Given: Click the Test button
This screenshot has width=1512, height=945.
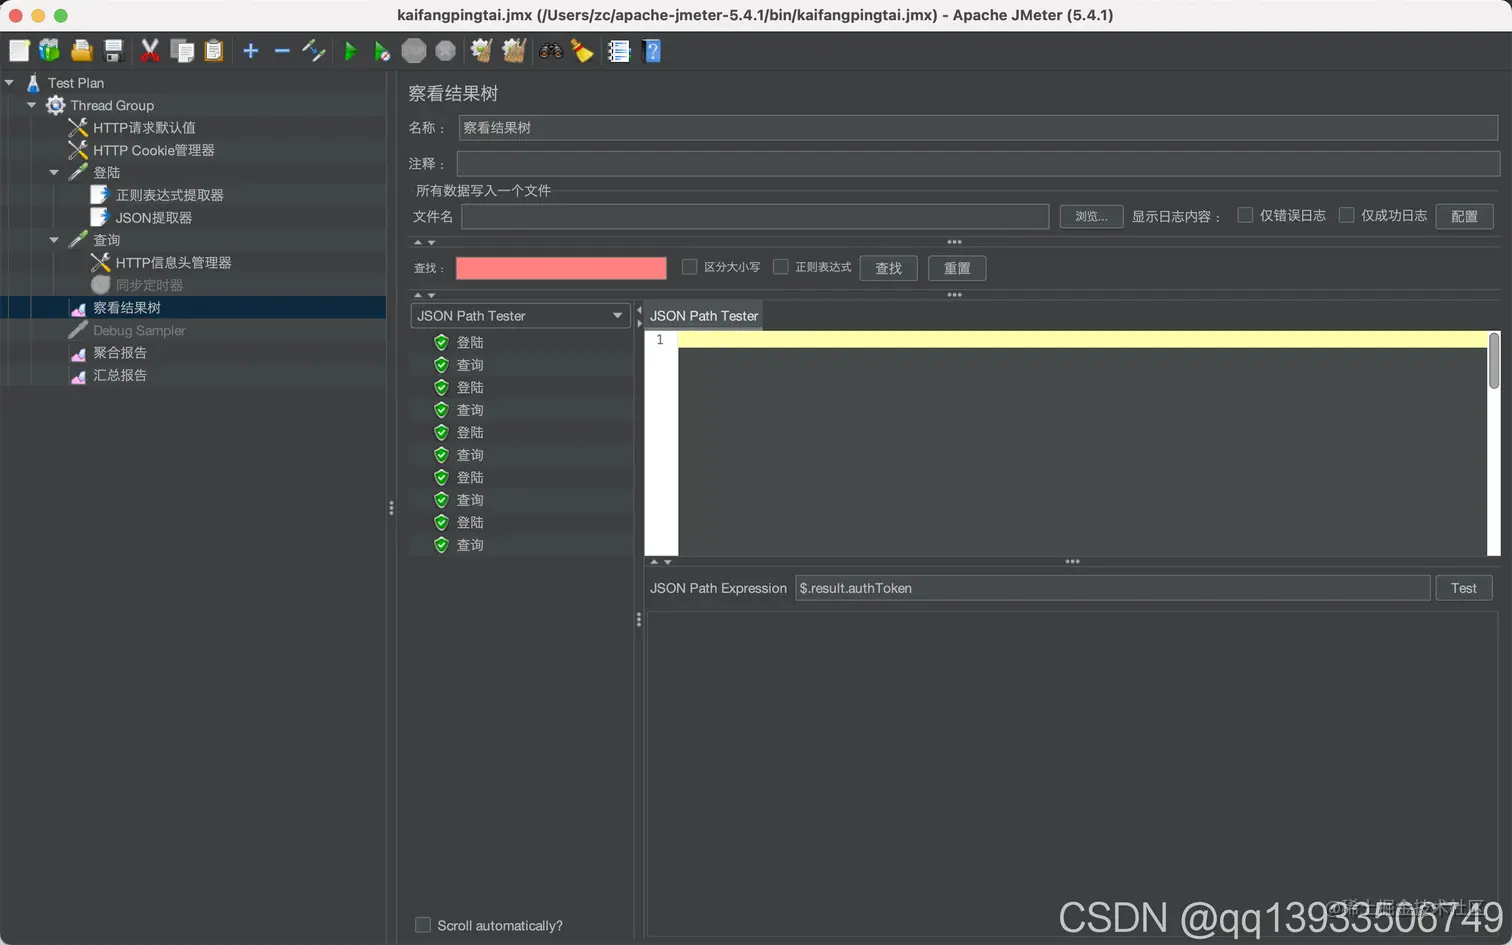Looking at the screenshot, I should coord(1464,588).
